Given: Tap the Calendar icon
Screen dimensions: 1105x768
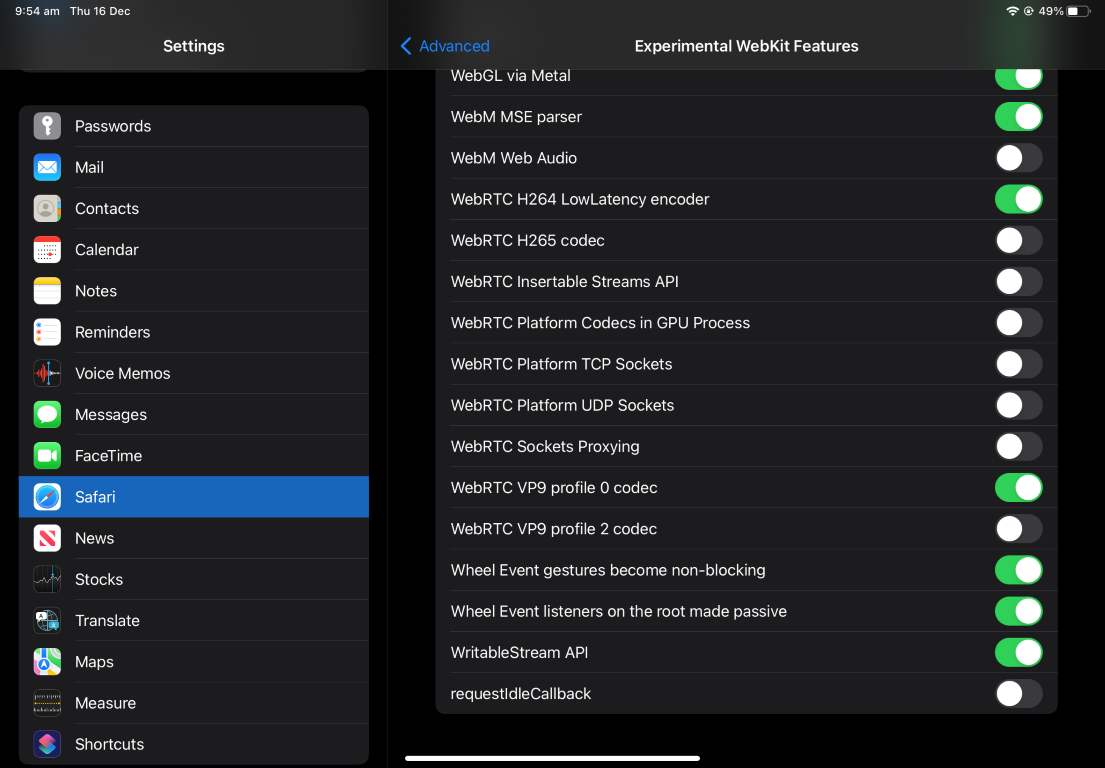Looking at the screenshot, I should [47, 249].
